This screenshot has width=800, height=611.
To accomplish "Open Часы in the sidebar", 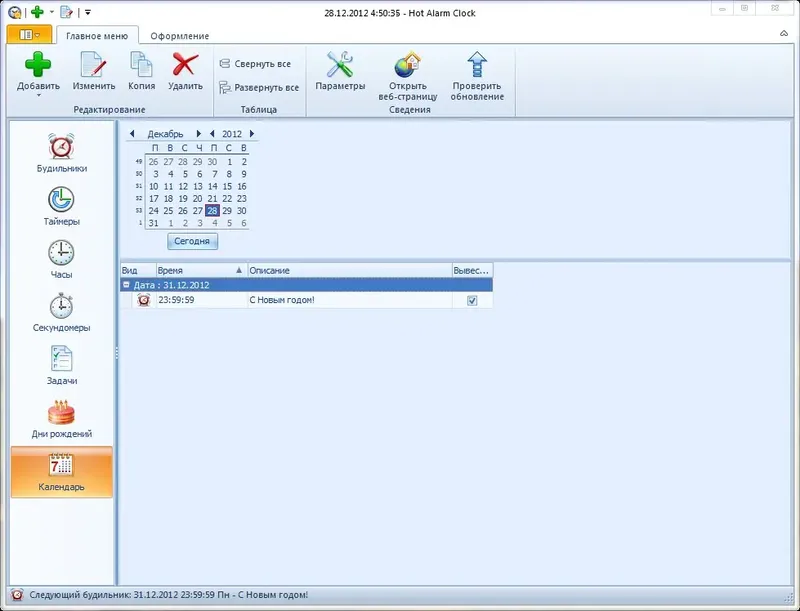I will click(61, 260).
